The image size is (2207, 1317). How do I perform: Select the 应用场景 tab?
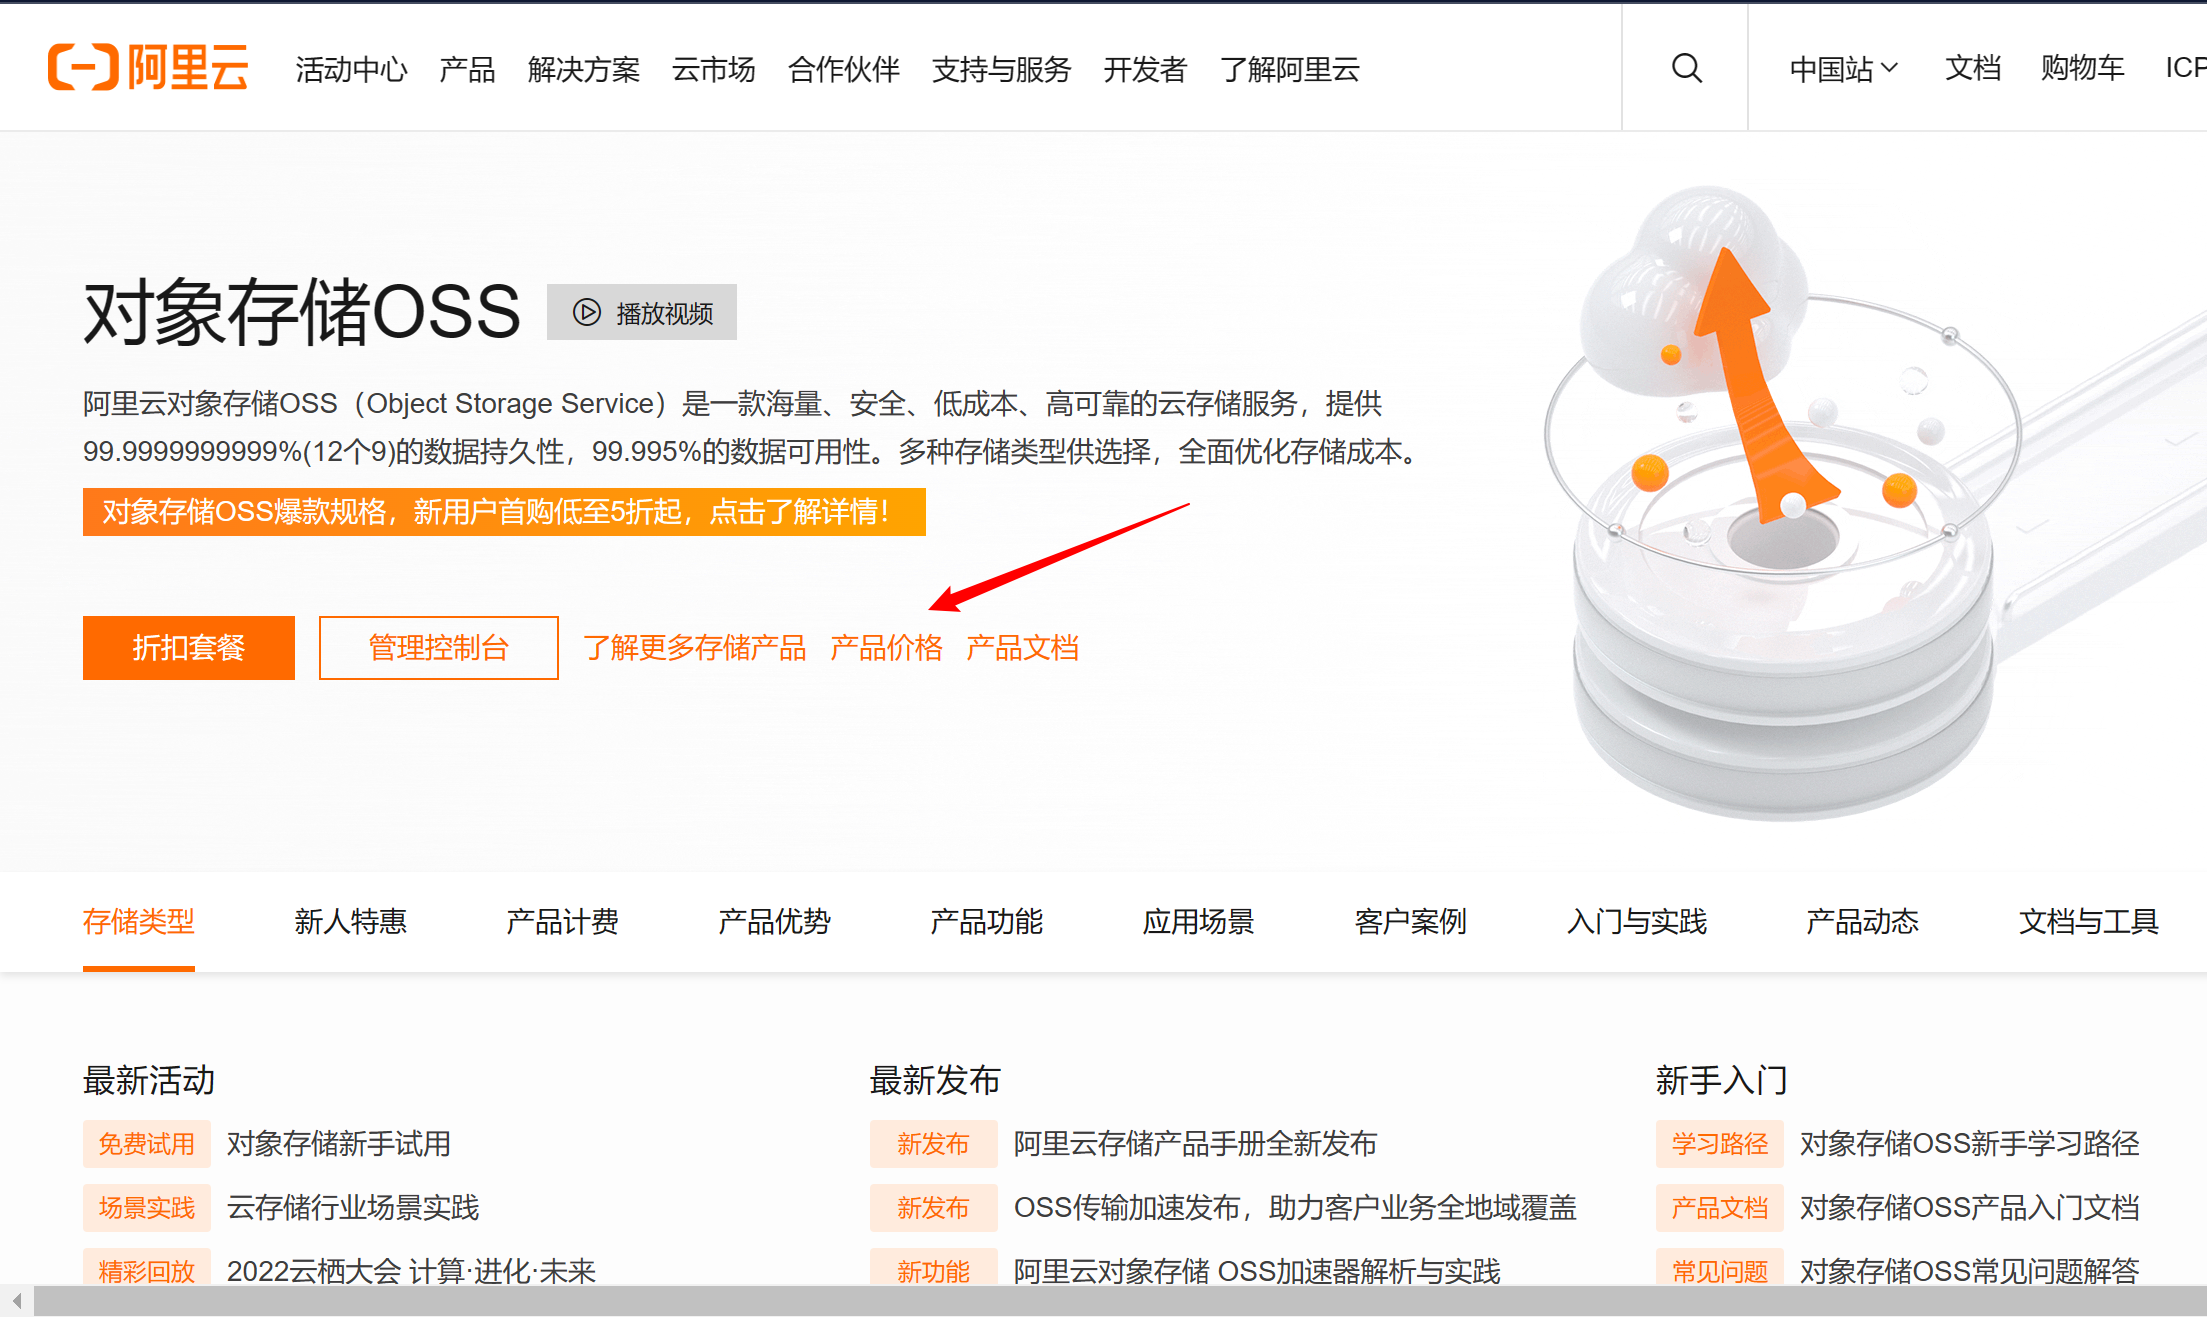(x=1198, y=921)
